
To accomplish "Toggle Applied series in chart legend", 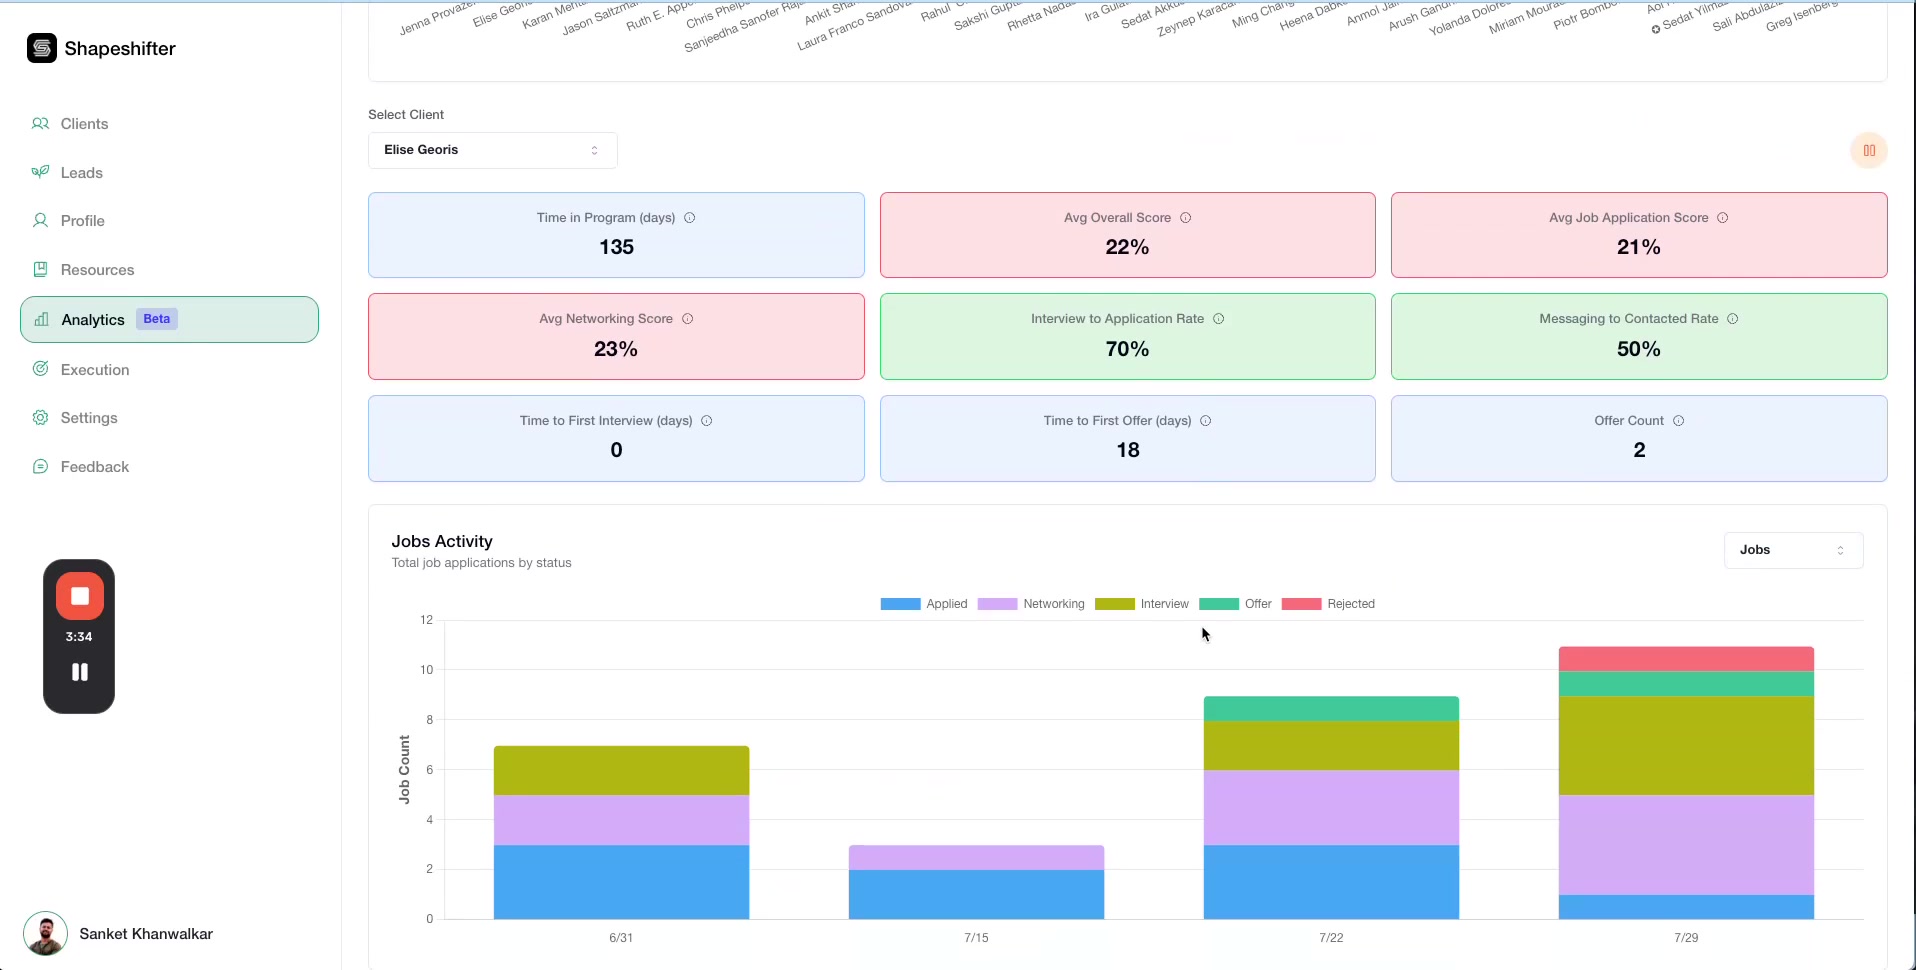I will point(924,604).
